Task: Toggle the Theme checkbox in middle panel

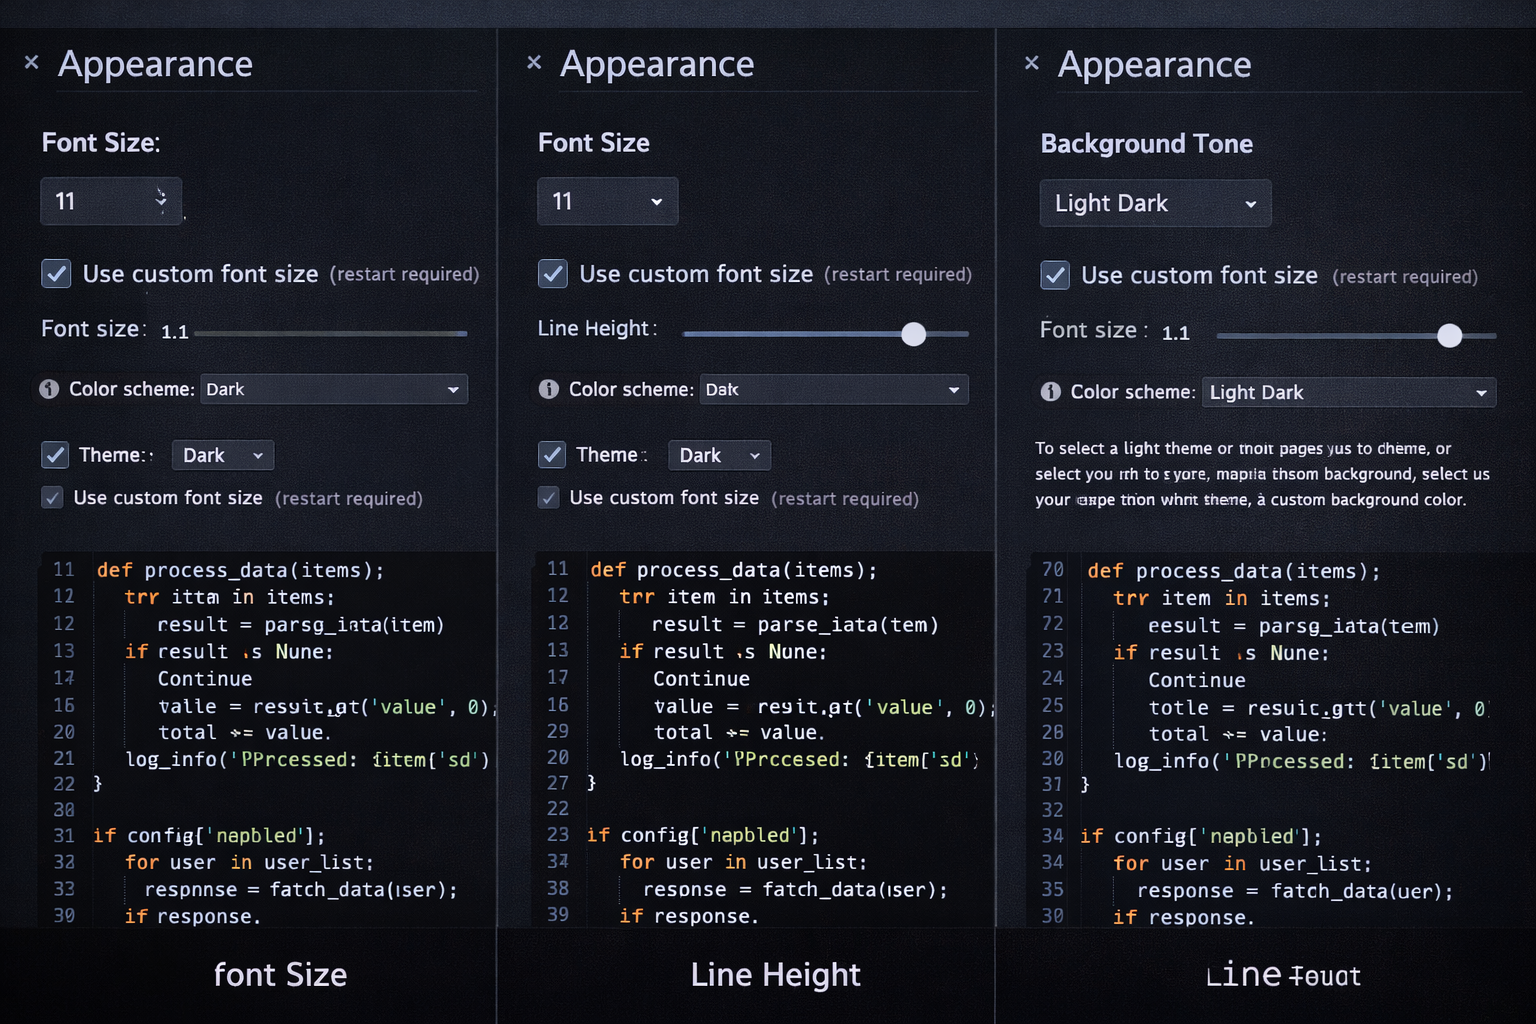Action: (552, 455)
